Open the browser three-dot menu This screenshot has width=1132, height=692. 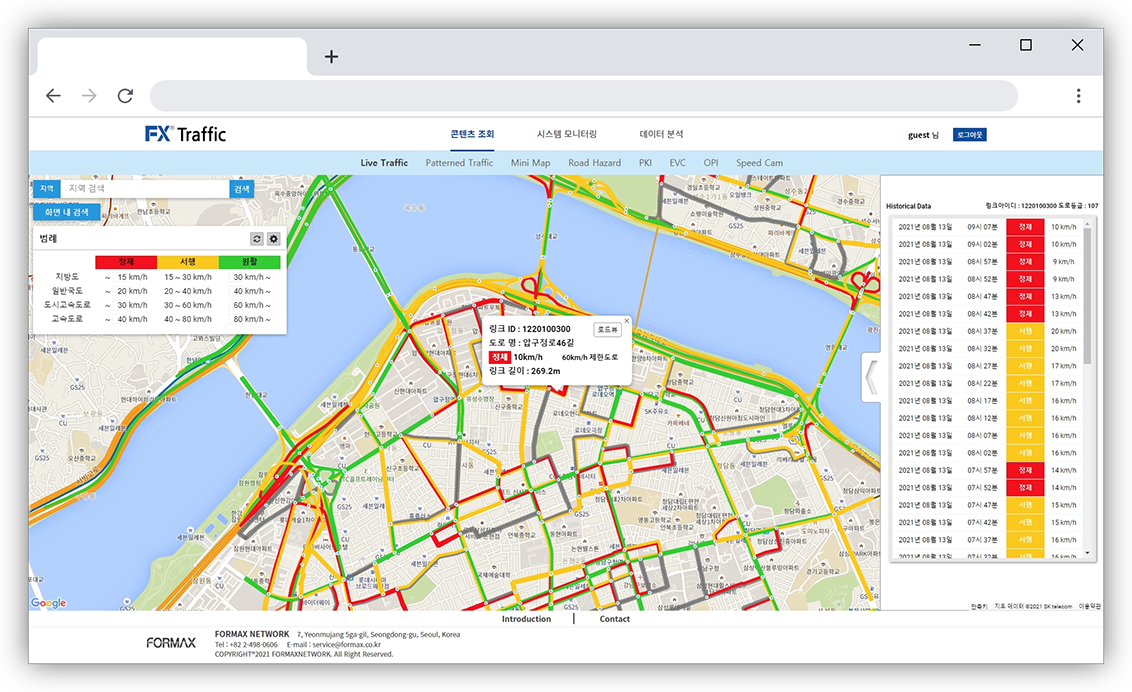click(x=1078, y=96)
